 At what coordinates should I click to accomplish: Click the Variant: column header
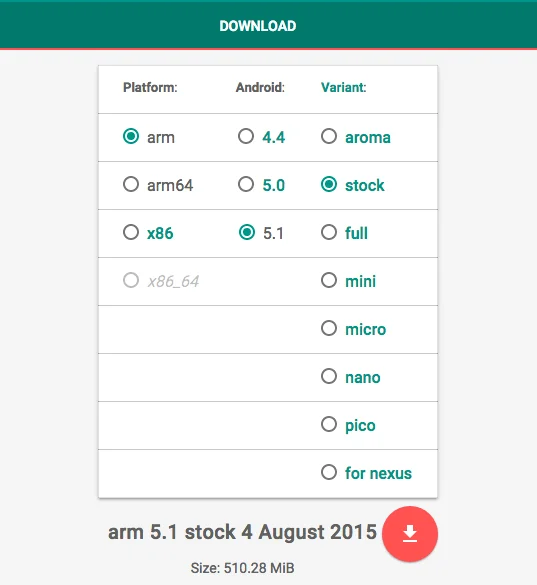(x=344, y=88)
